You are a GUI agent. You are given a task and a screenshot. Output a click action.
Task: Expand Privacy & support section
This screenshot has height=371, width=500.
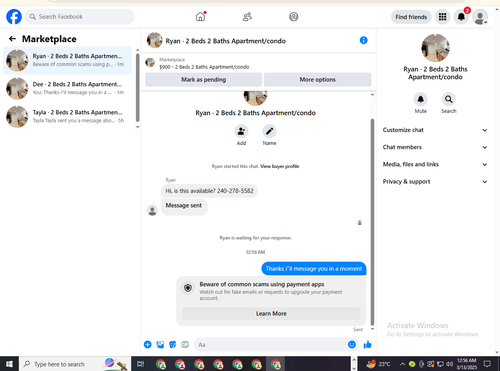[x=435, y=182]
